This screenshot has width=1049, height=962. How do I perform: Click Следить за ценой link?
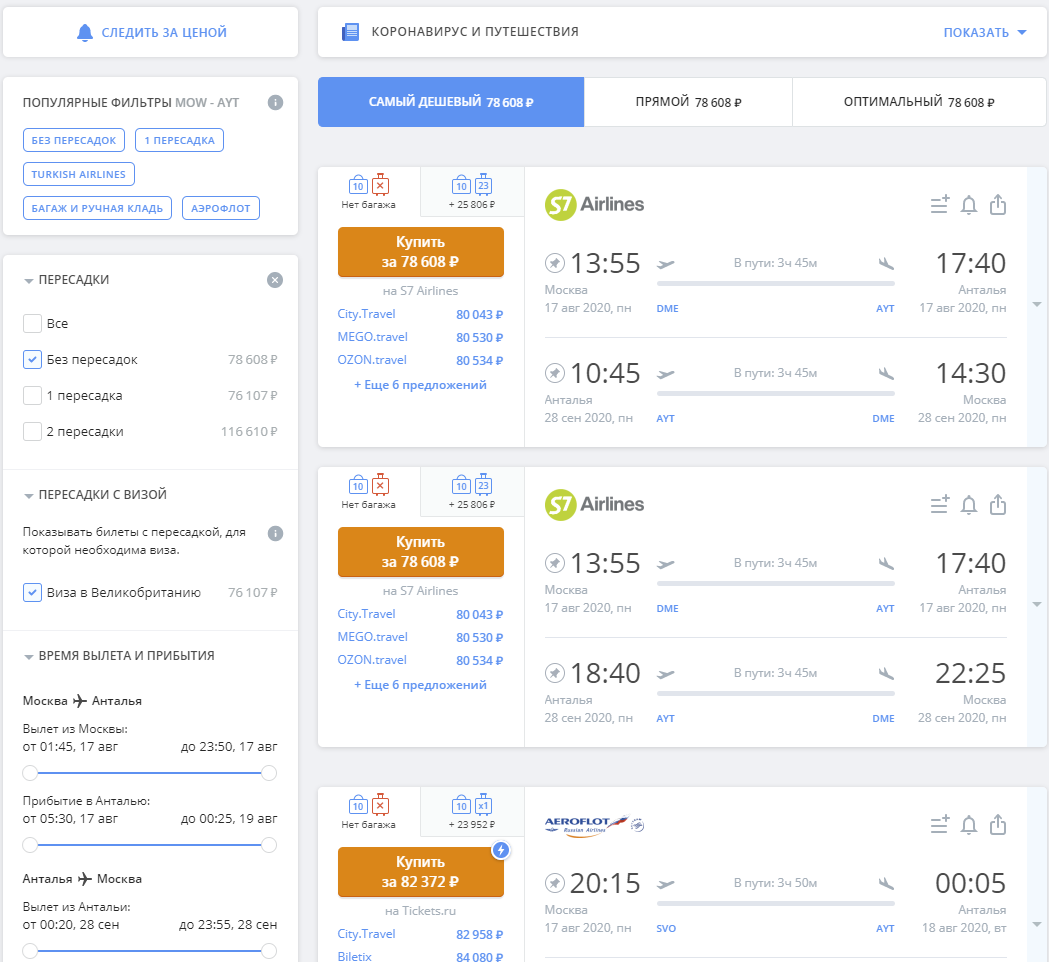164,32
